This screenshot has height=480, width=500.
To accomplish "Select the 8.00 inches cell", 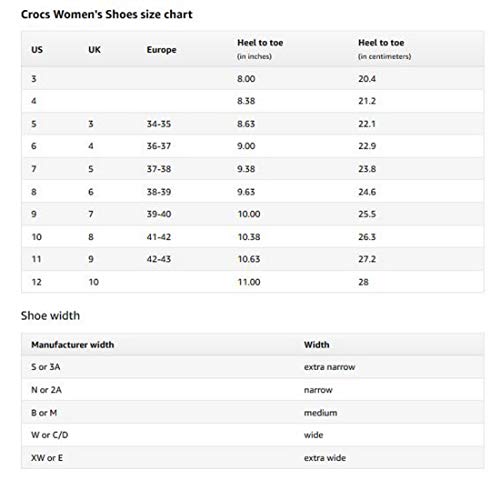I will click(246, 79).
